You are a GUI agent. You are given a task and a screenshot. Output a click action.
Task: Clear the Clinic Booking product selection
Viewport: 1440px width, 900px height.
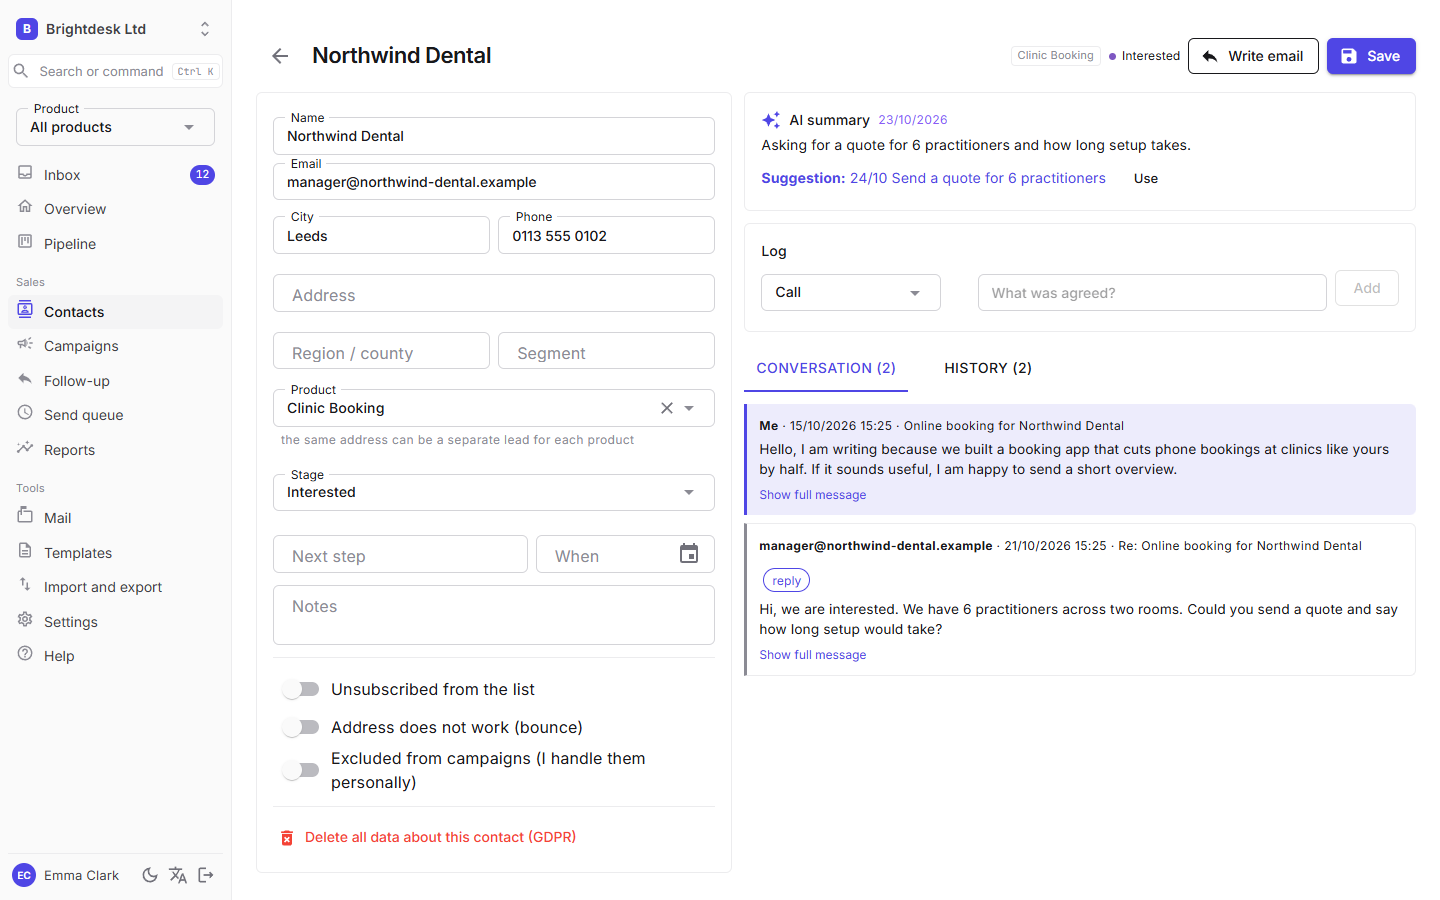[x=667, y=408]
